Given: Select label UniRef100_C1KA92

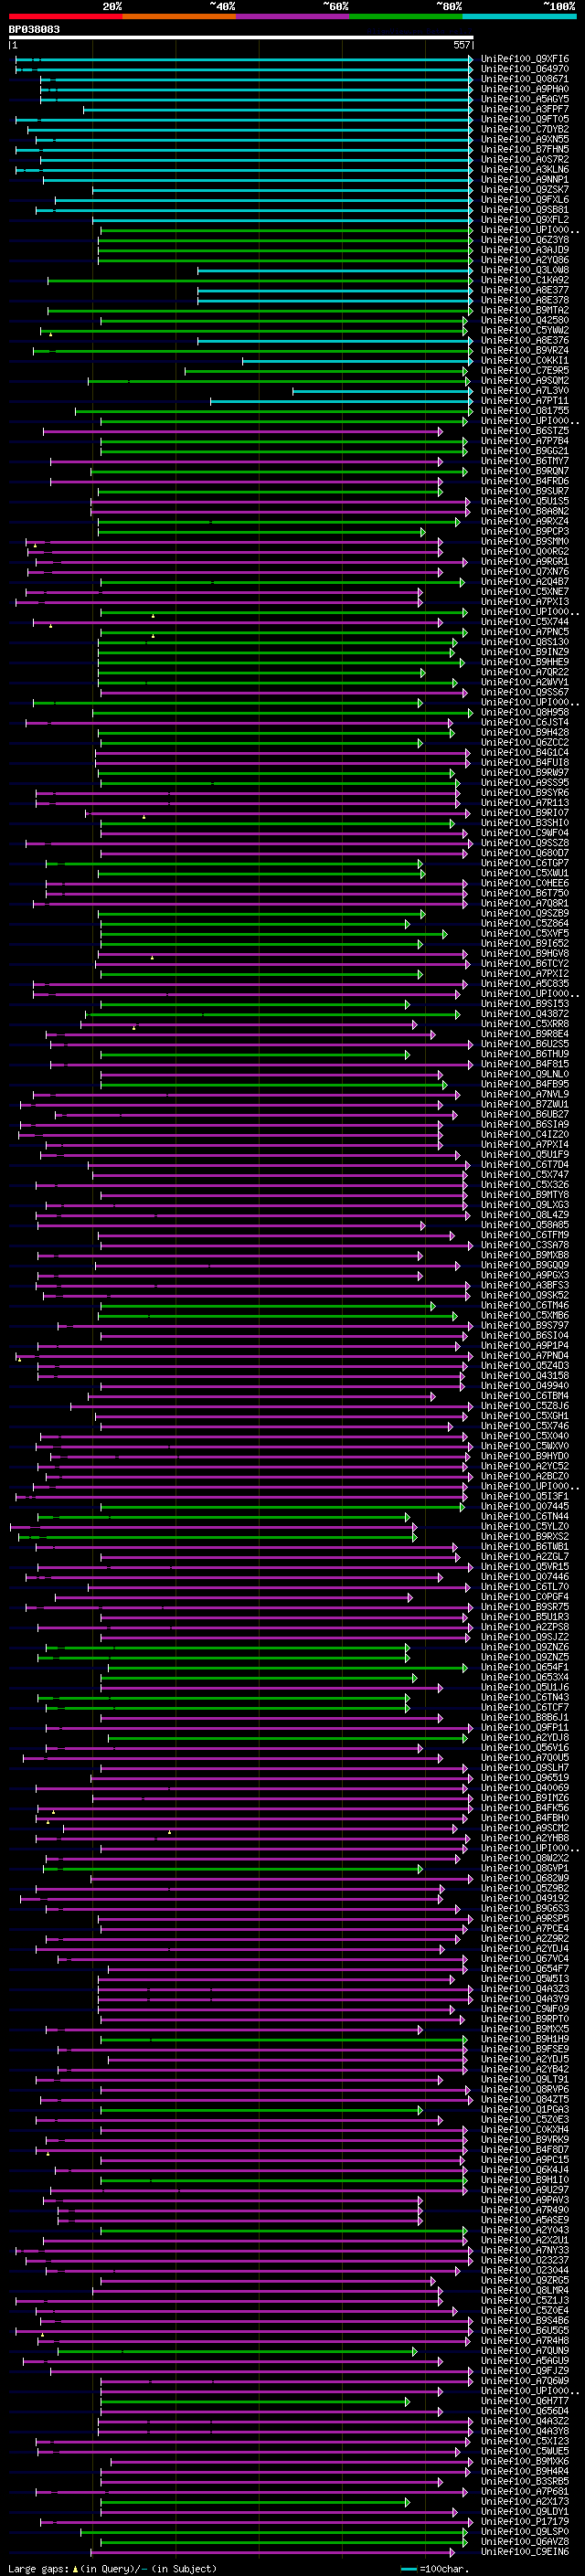Looking at the screenshot, I should coord(525,280).
